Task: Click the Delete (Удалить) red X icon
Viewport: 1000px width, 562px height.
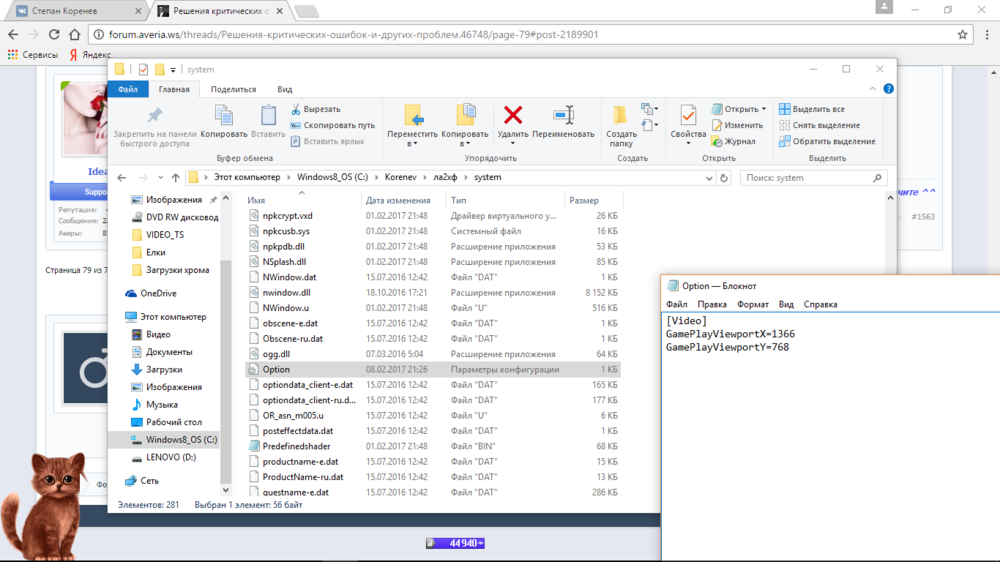Action: point(512,115)
